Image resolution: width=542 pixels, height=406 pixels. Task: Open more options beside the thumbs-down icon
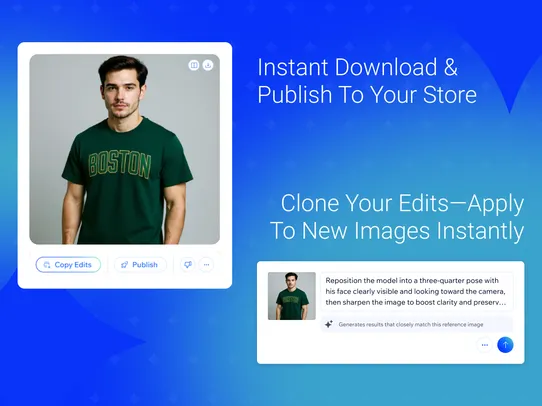[206, 265]
